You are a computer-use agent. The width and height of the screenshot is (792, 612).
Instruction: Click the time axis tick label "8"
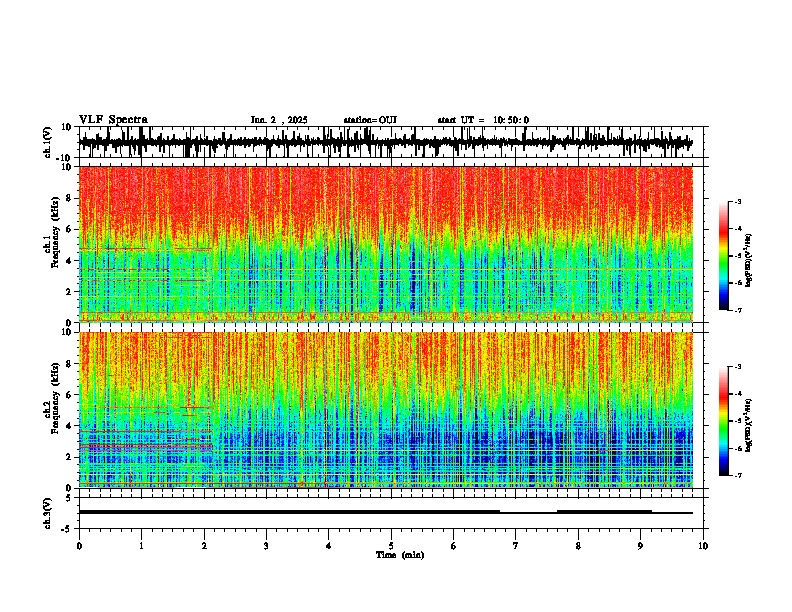click(x=578, y=546)
